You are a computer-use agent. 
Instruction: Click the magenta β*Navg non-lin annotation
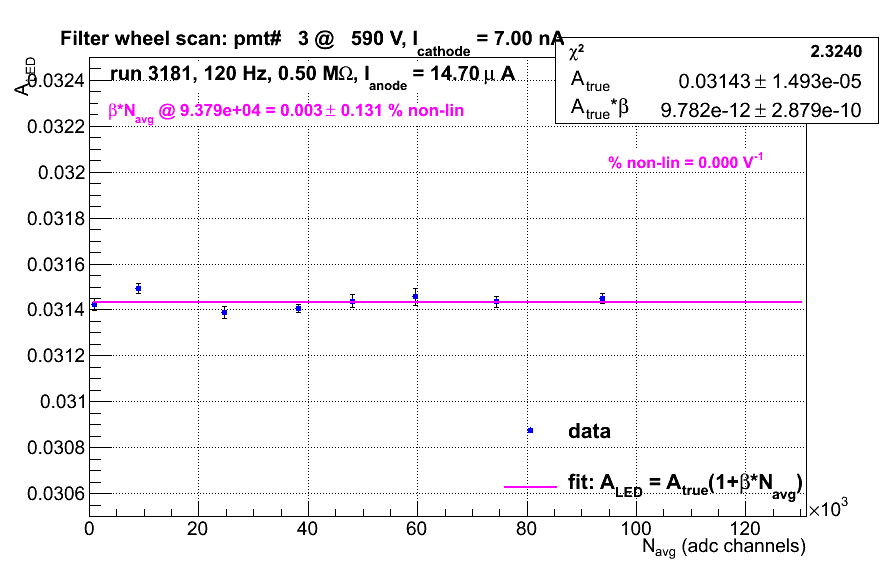(286, 112)
